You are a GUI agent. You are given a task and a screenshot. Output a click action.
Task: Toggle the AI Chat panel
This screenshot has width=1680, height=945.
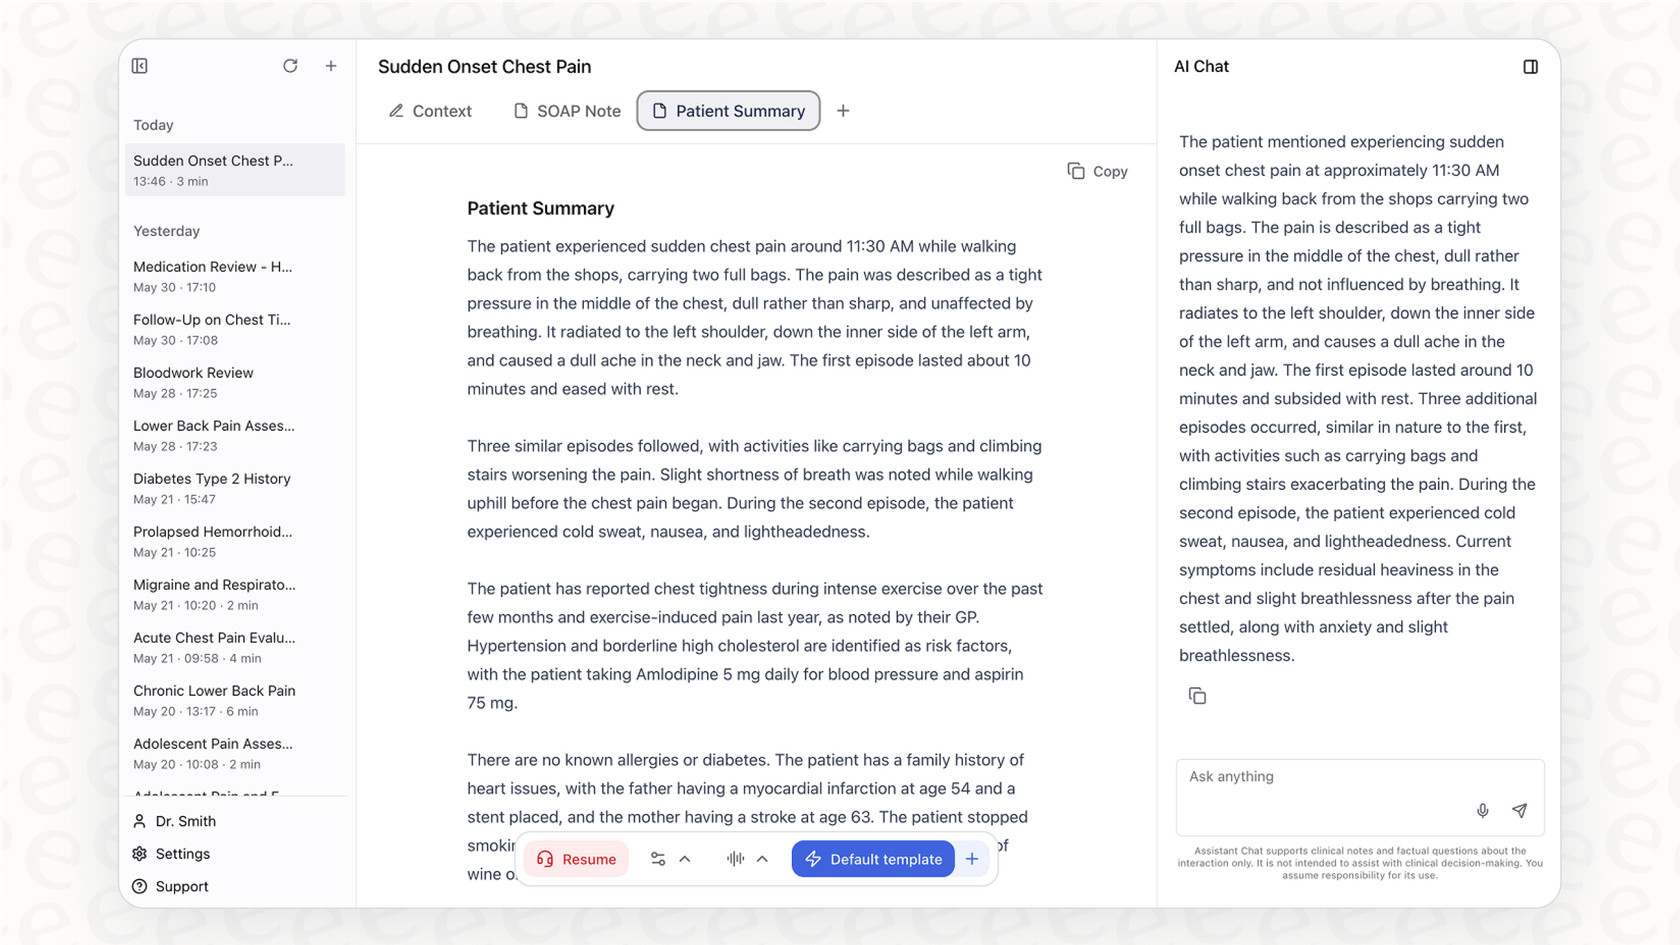pos(1530,67)
